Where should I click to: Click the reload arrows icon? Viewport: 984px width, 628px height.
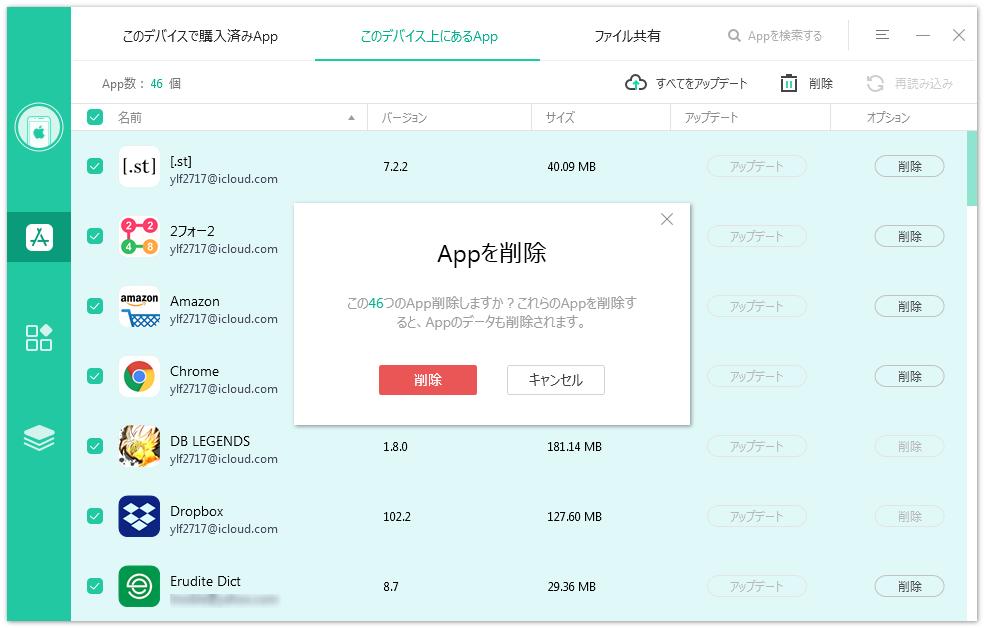tap(875, 83)
